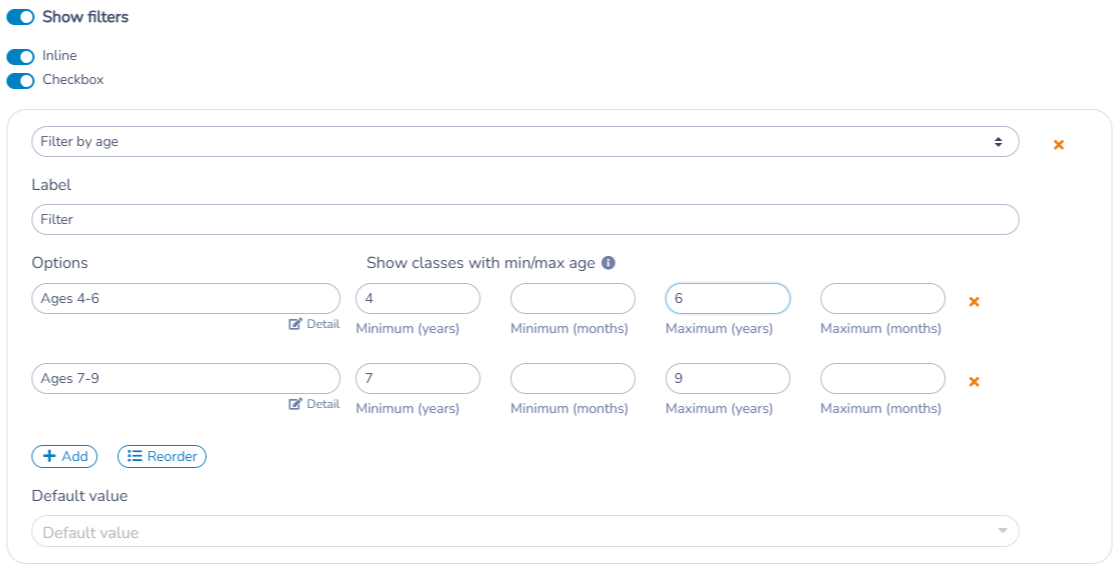Edit the Ages 4-6 option name field

[x=186, y=298]
